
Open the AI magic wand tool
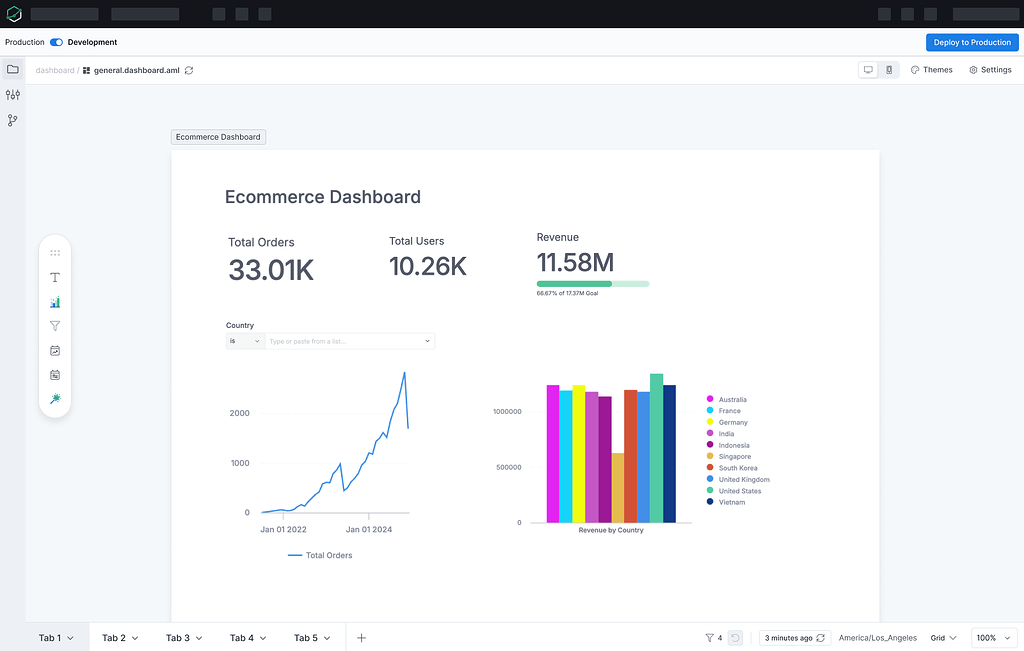(55, 399)
